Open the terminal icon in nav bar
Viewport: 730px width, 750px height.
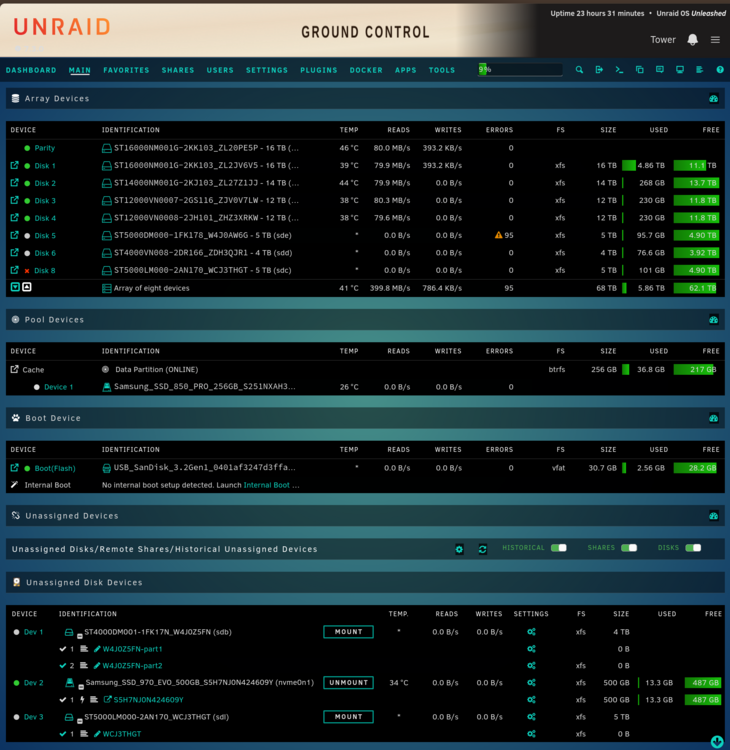pyautogui.click(x=619, y=70)
